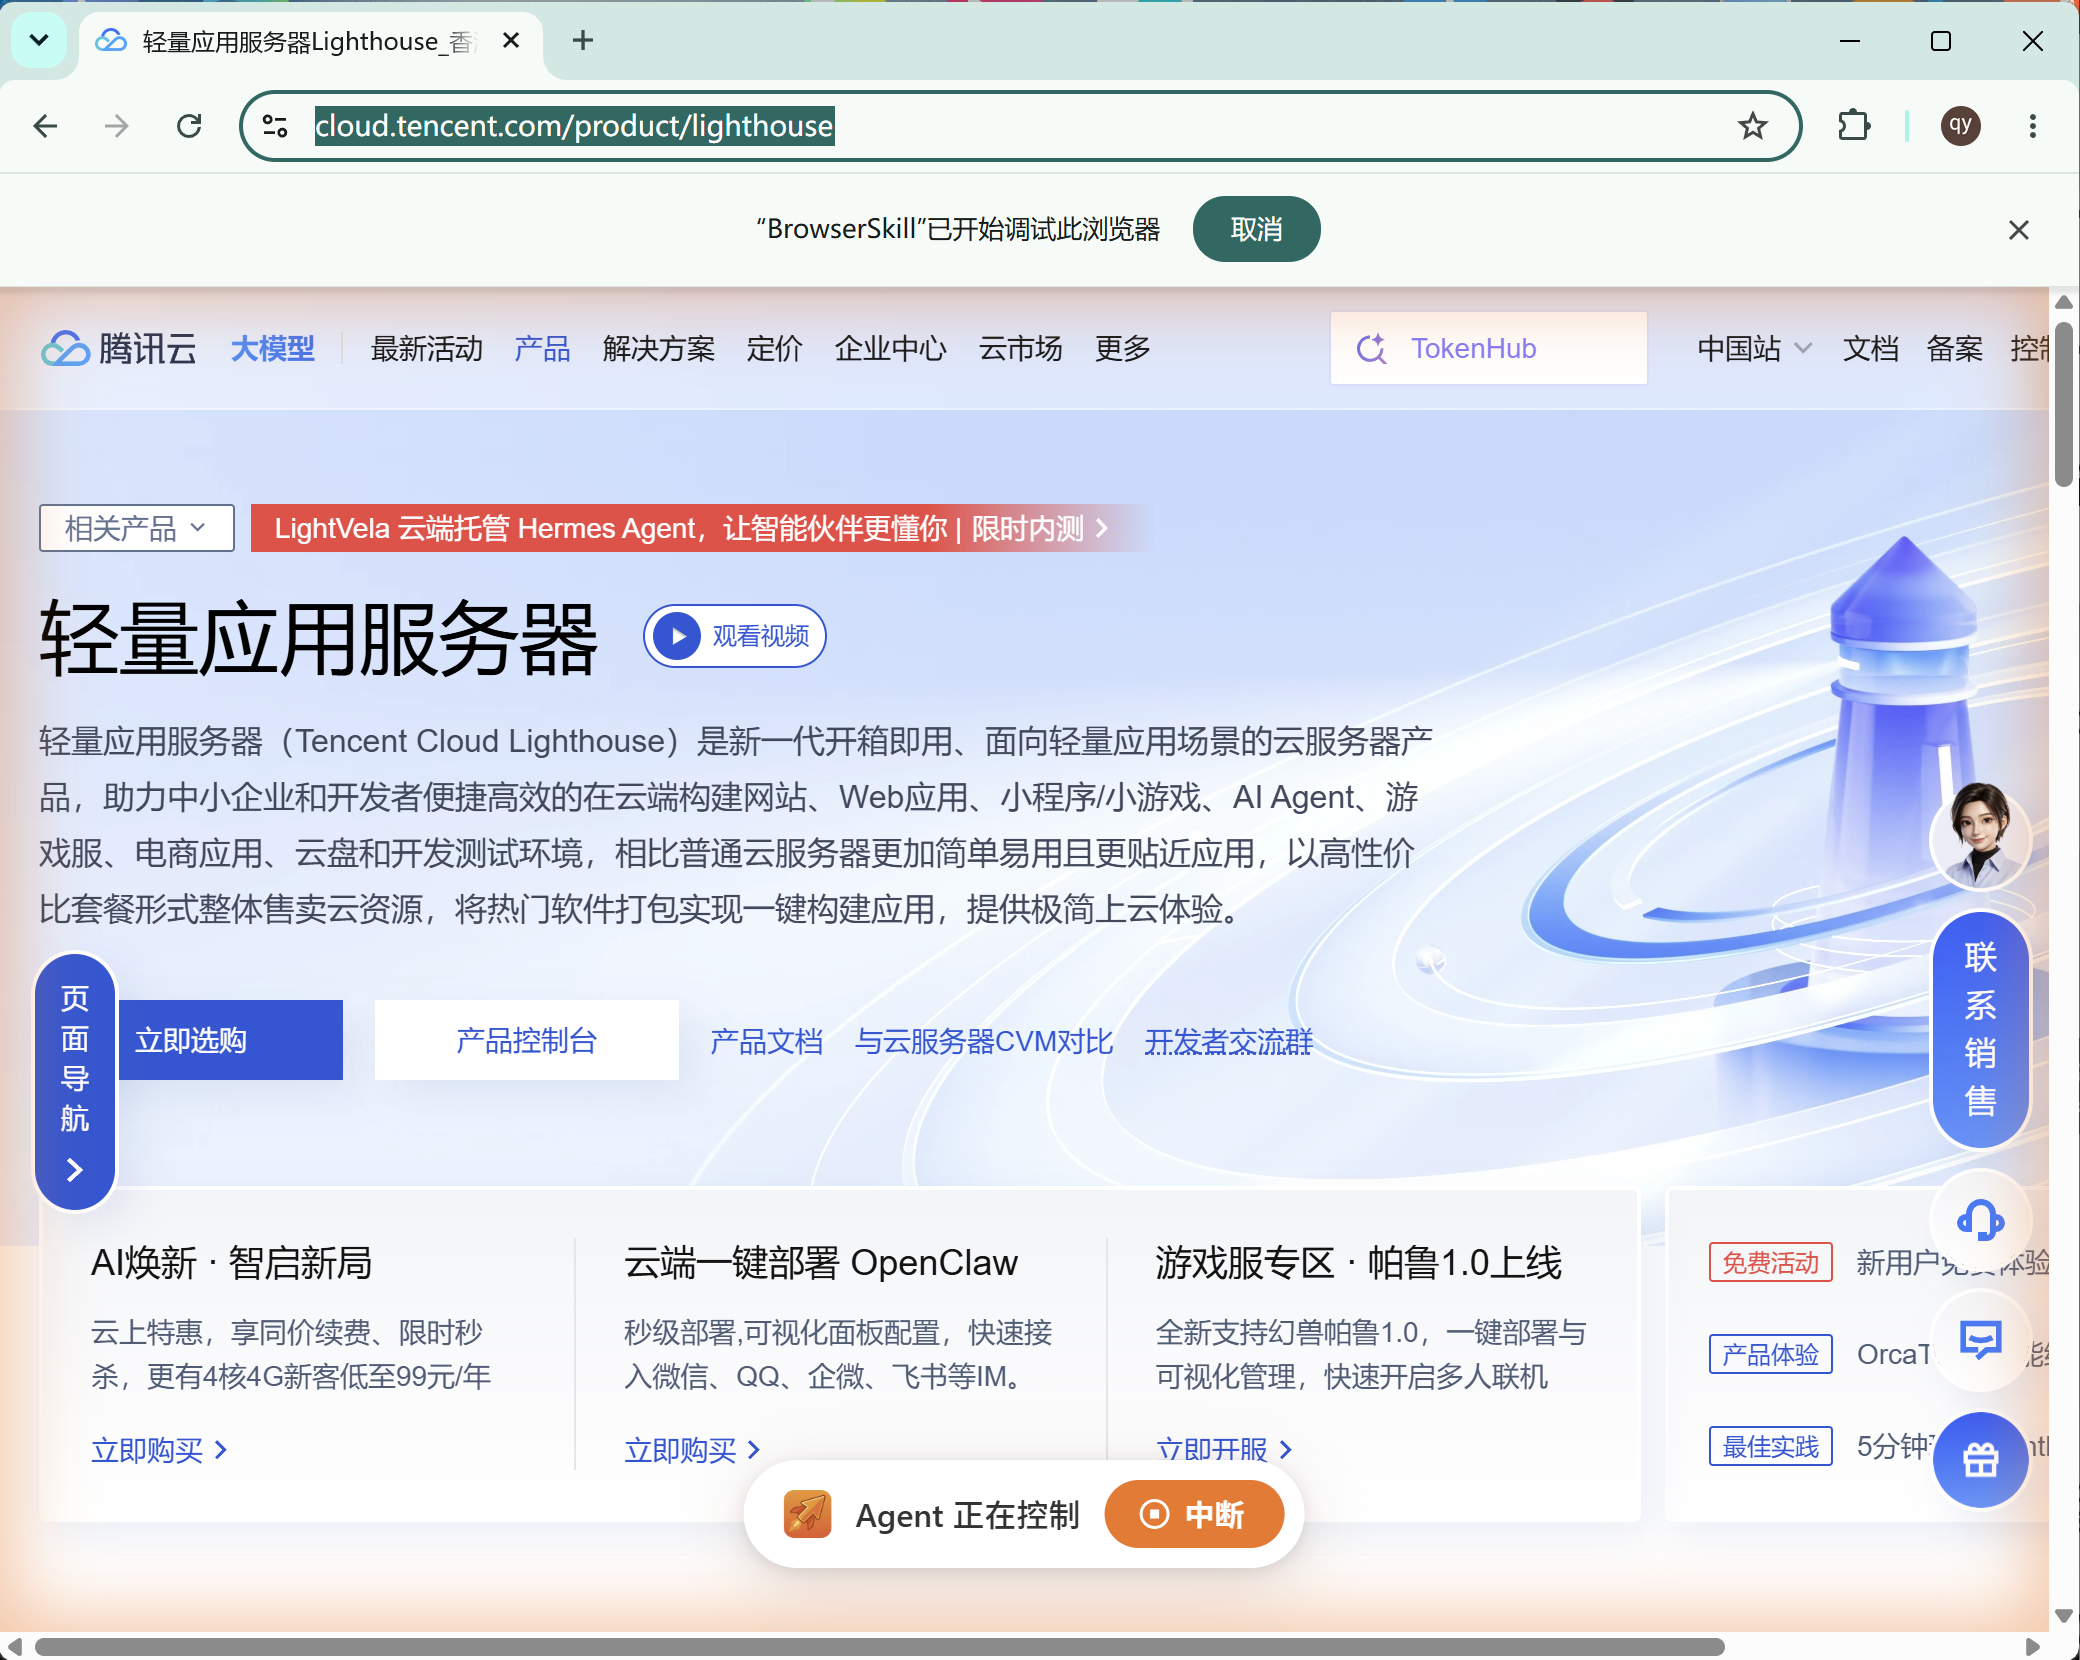Screen dimensions: 2080x1660
Task: Dismiss the BrowserSkill debugging infobar
Action: click(2018, 230)
